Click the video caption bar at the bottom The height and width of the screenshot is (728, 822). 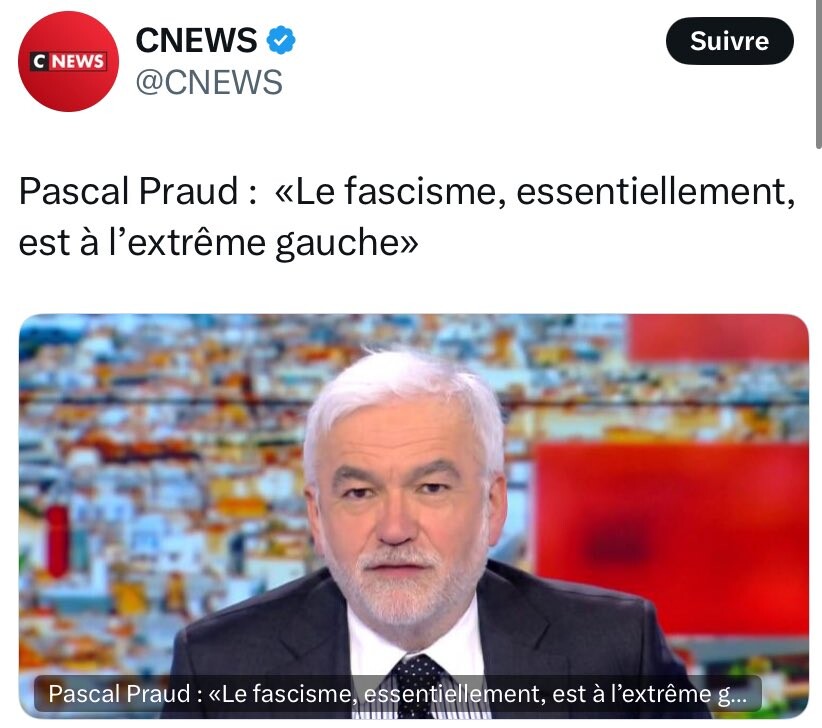point(397,694)
